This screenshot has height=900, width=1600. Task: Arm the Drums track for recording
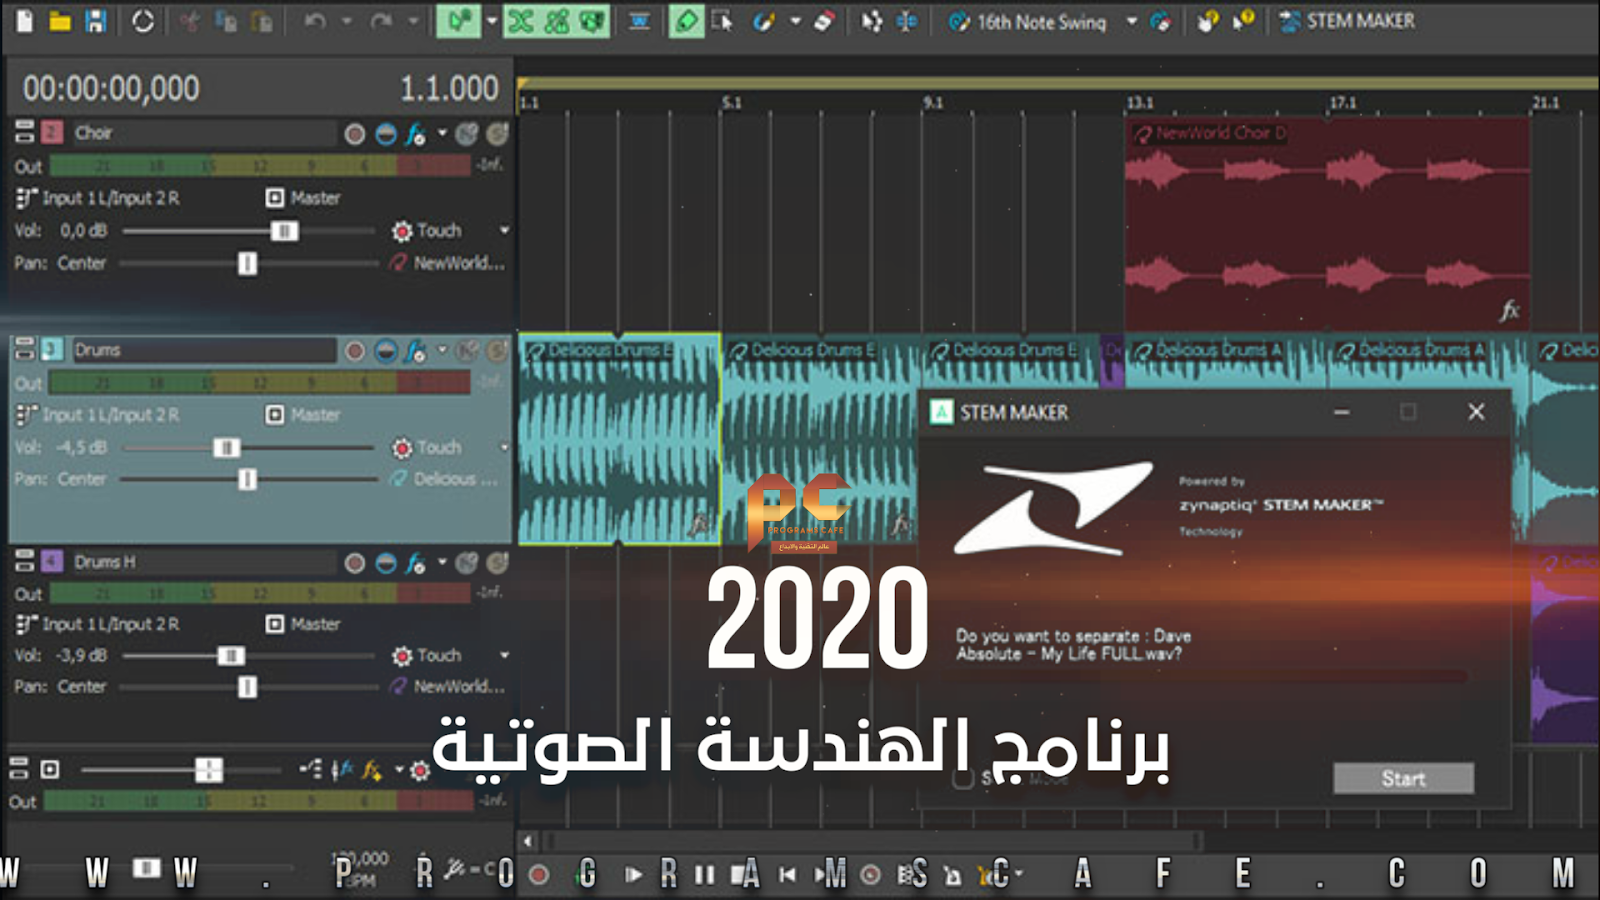354,351
